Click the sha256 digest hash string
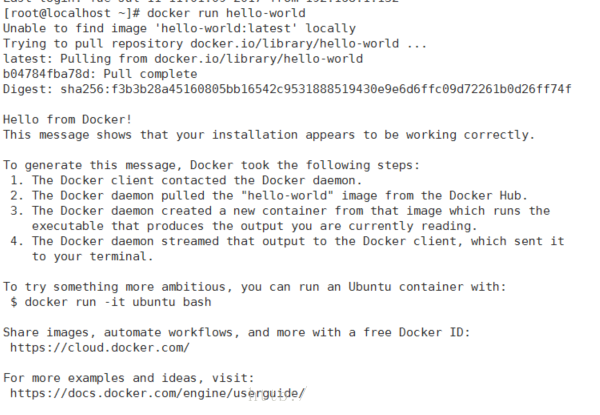The image size is (600, 415). 316,89
